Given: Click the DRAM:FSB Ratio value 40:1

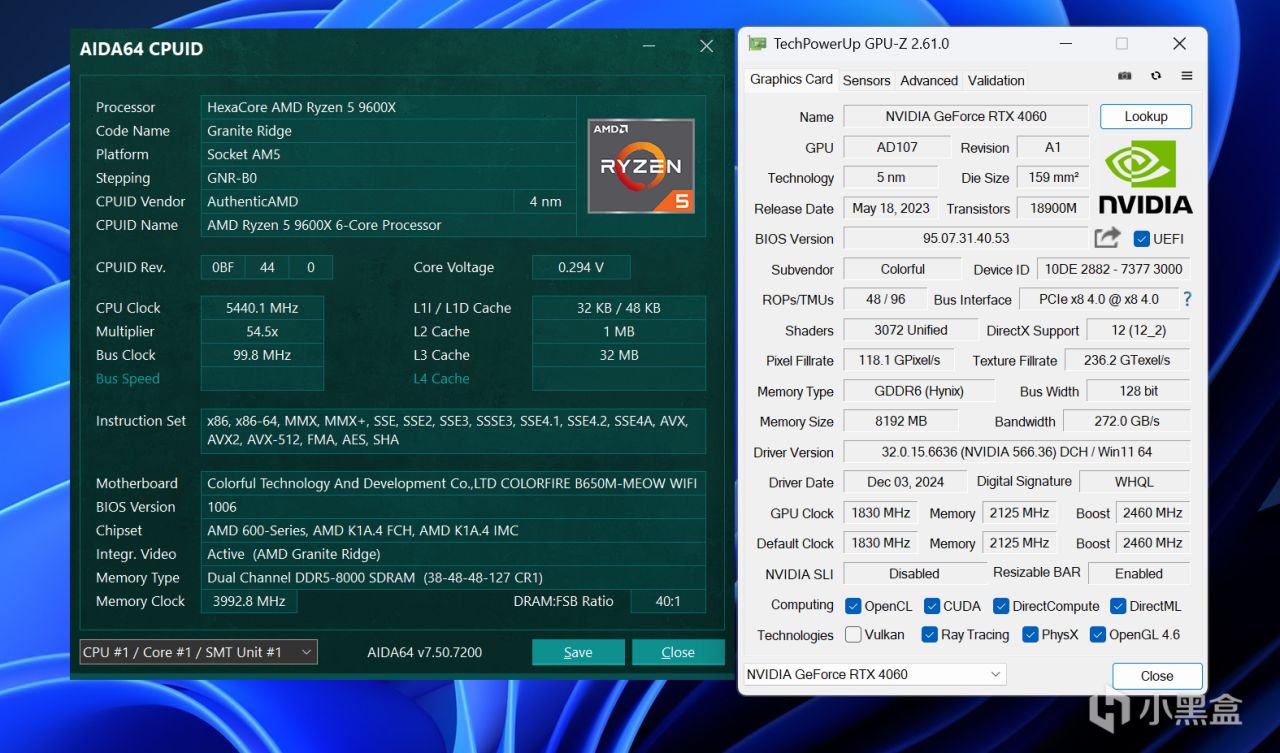Looking at the screenshot, I should click(x=668, y=601).
